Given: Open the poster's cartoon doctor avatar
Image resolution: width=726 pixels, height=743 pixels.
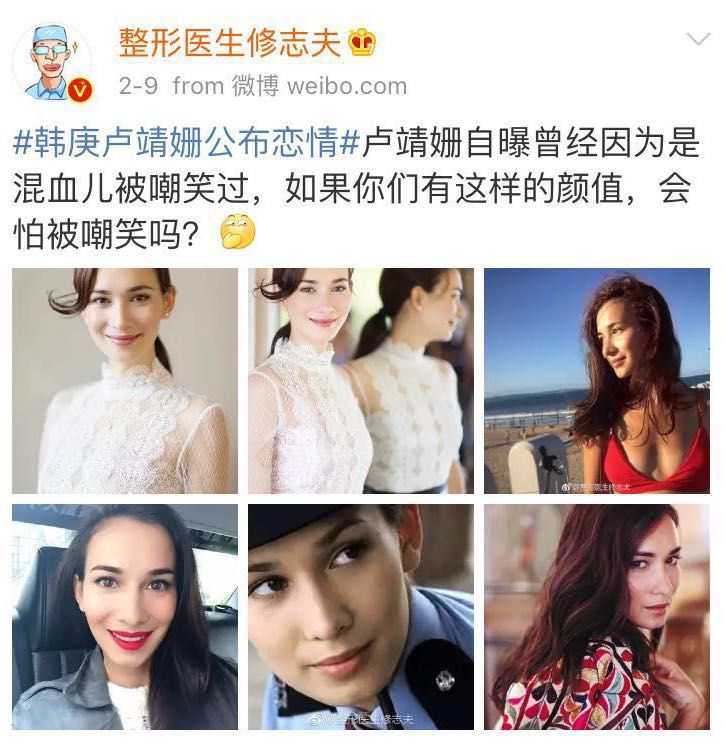Looking at the screenshot, I should point(52,63).
